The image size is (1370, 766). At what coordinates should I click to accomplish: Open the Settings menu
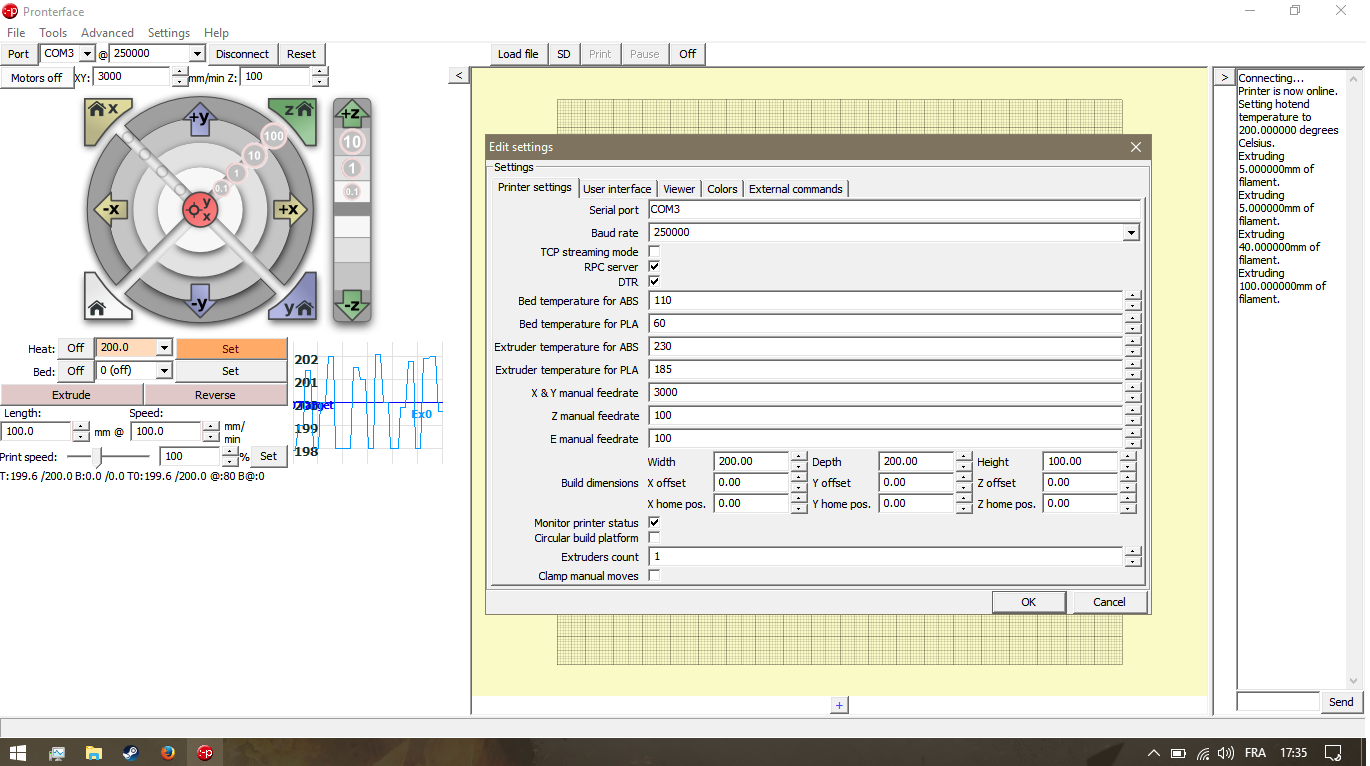coord(169,33)
